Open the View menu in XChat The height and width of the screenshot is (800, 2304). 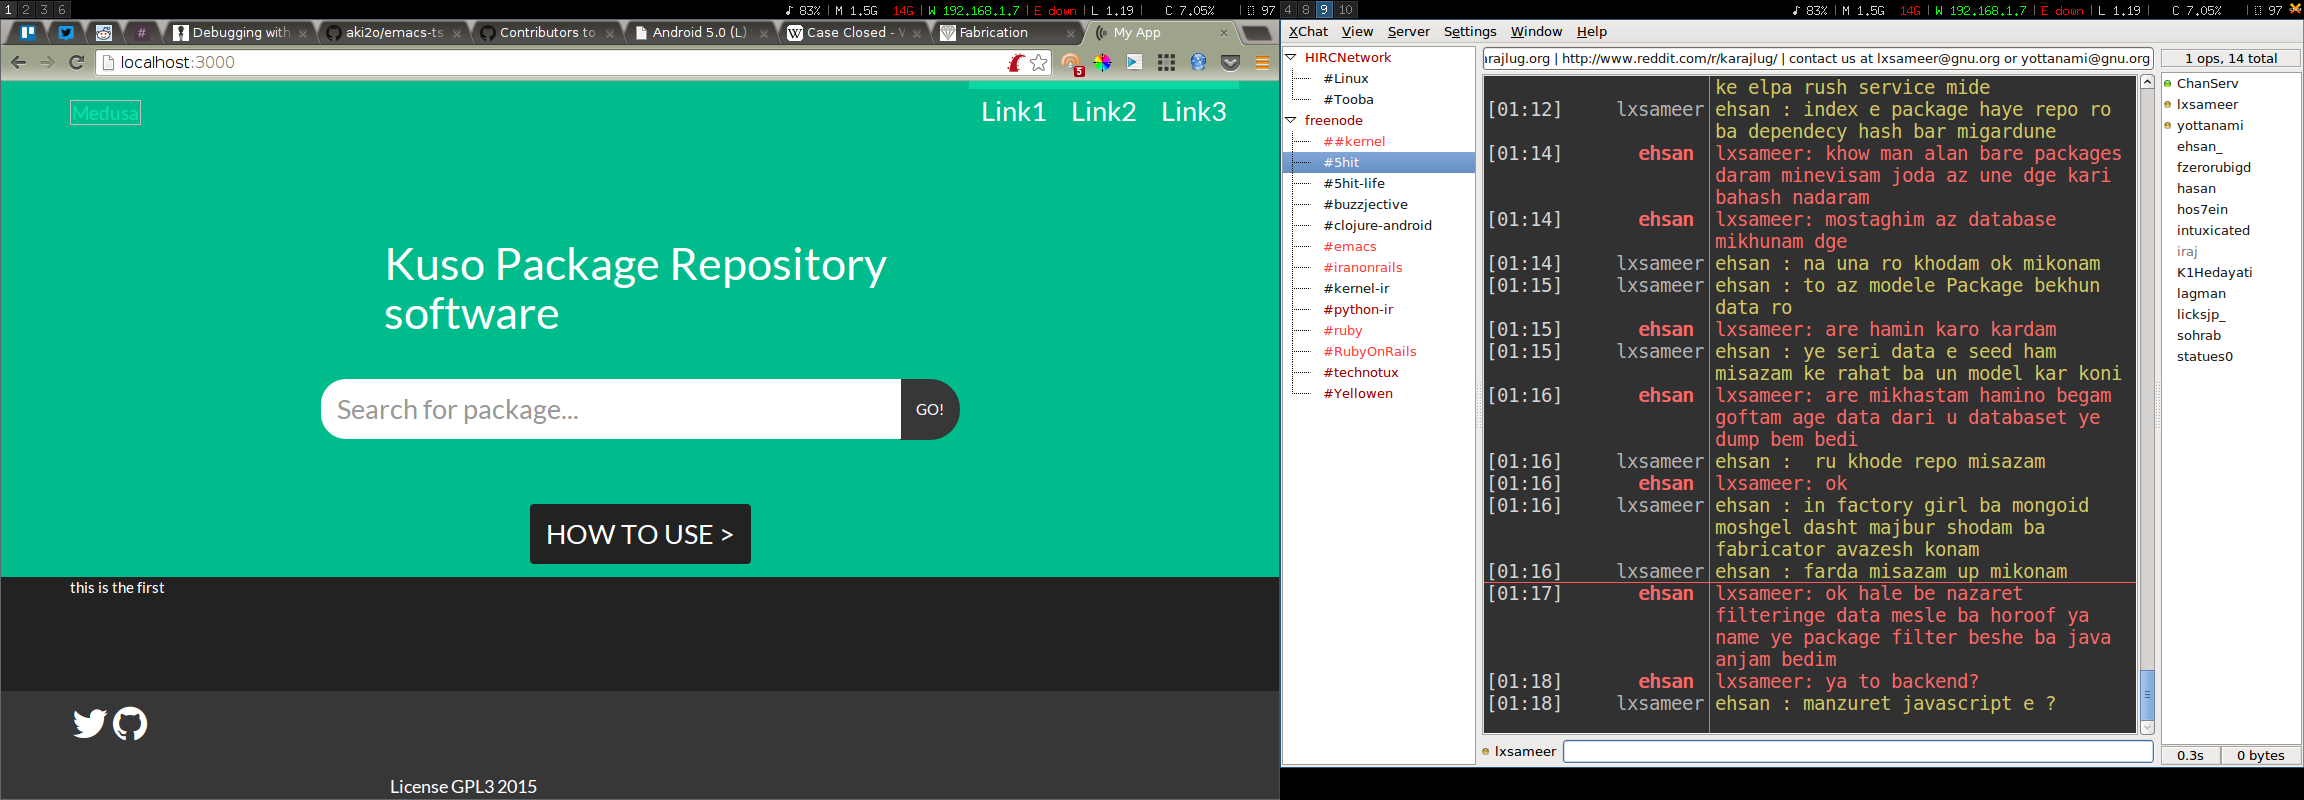click(x=1357, y=32)
